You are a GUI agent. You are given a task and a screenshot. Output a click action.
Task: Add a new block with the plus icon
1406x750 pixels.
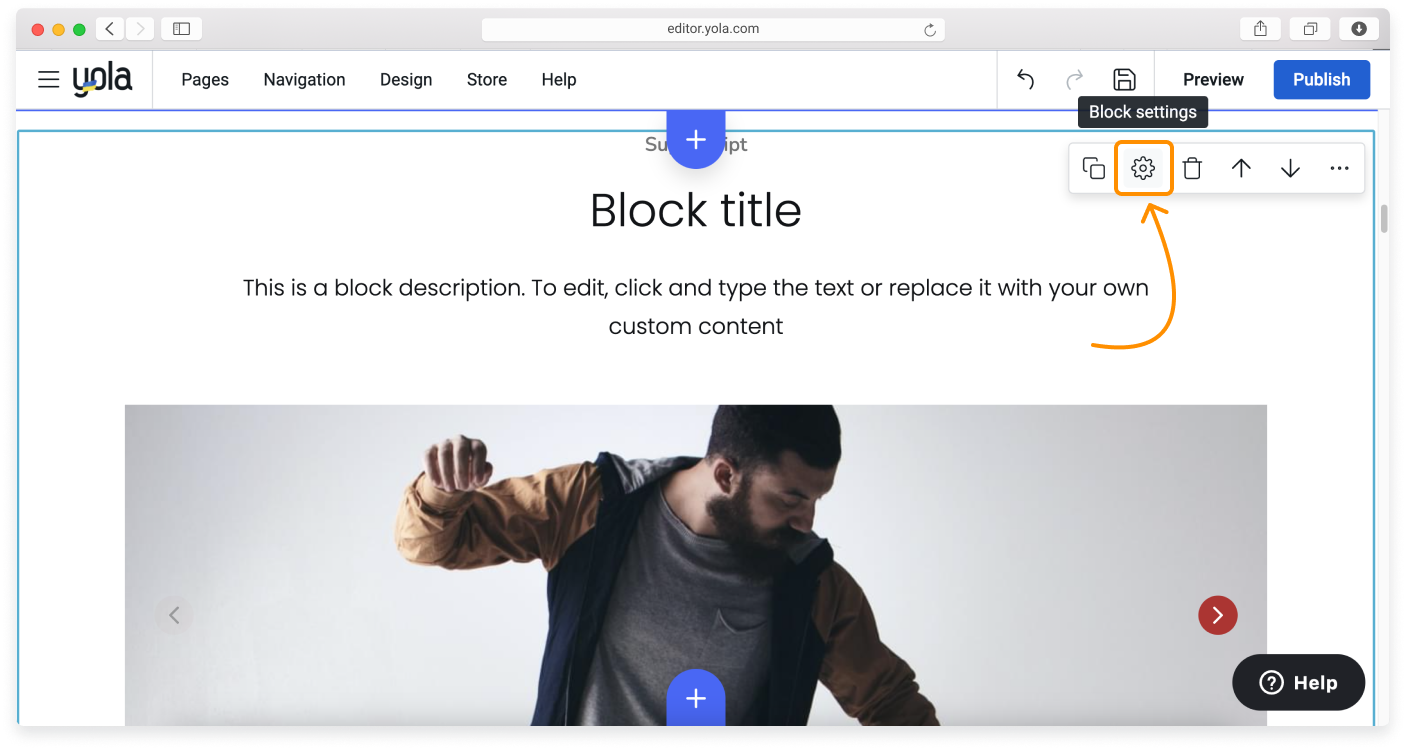click(x=695, y=139)
